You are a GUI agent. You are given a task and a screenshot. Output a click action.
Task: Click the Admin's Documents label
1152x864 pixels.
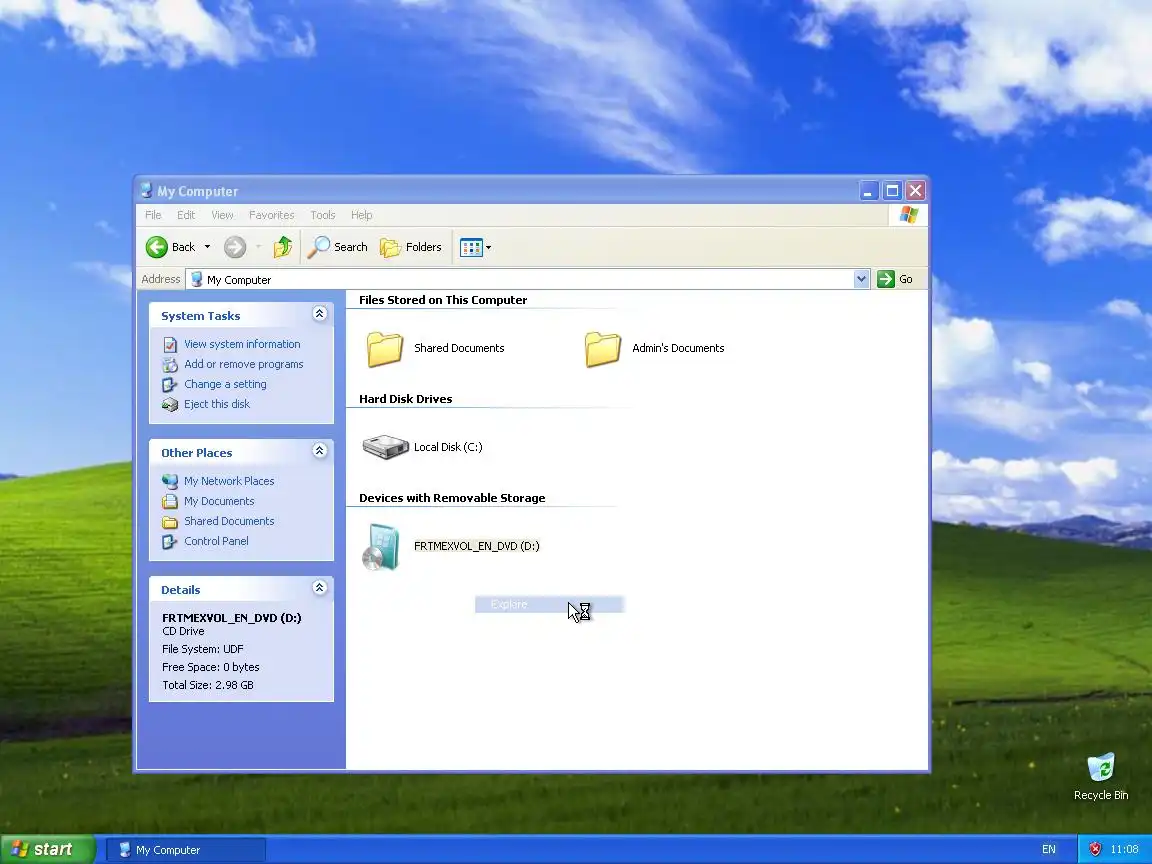coord(678,348)
